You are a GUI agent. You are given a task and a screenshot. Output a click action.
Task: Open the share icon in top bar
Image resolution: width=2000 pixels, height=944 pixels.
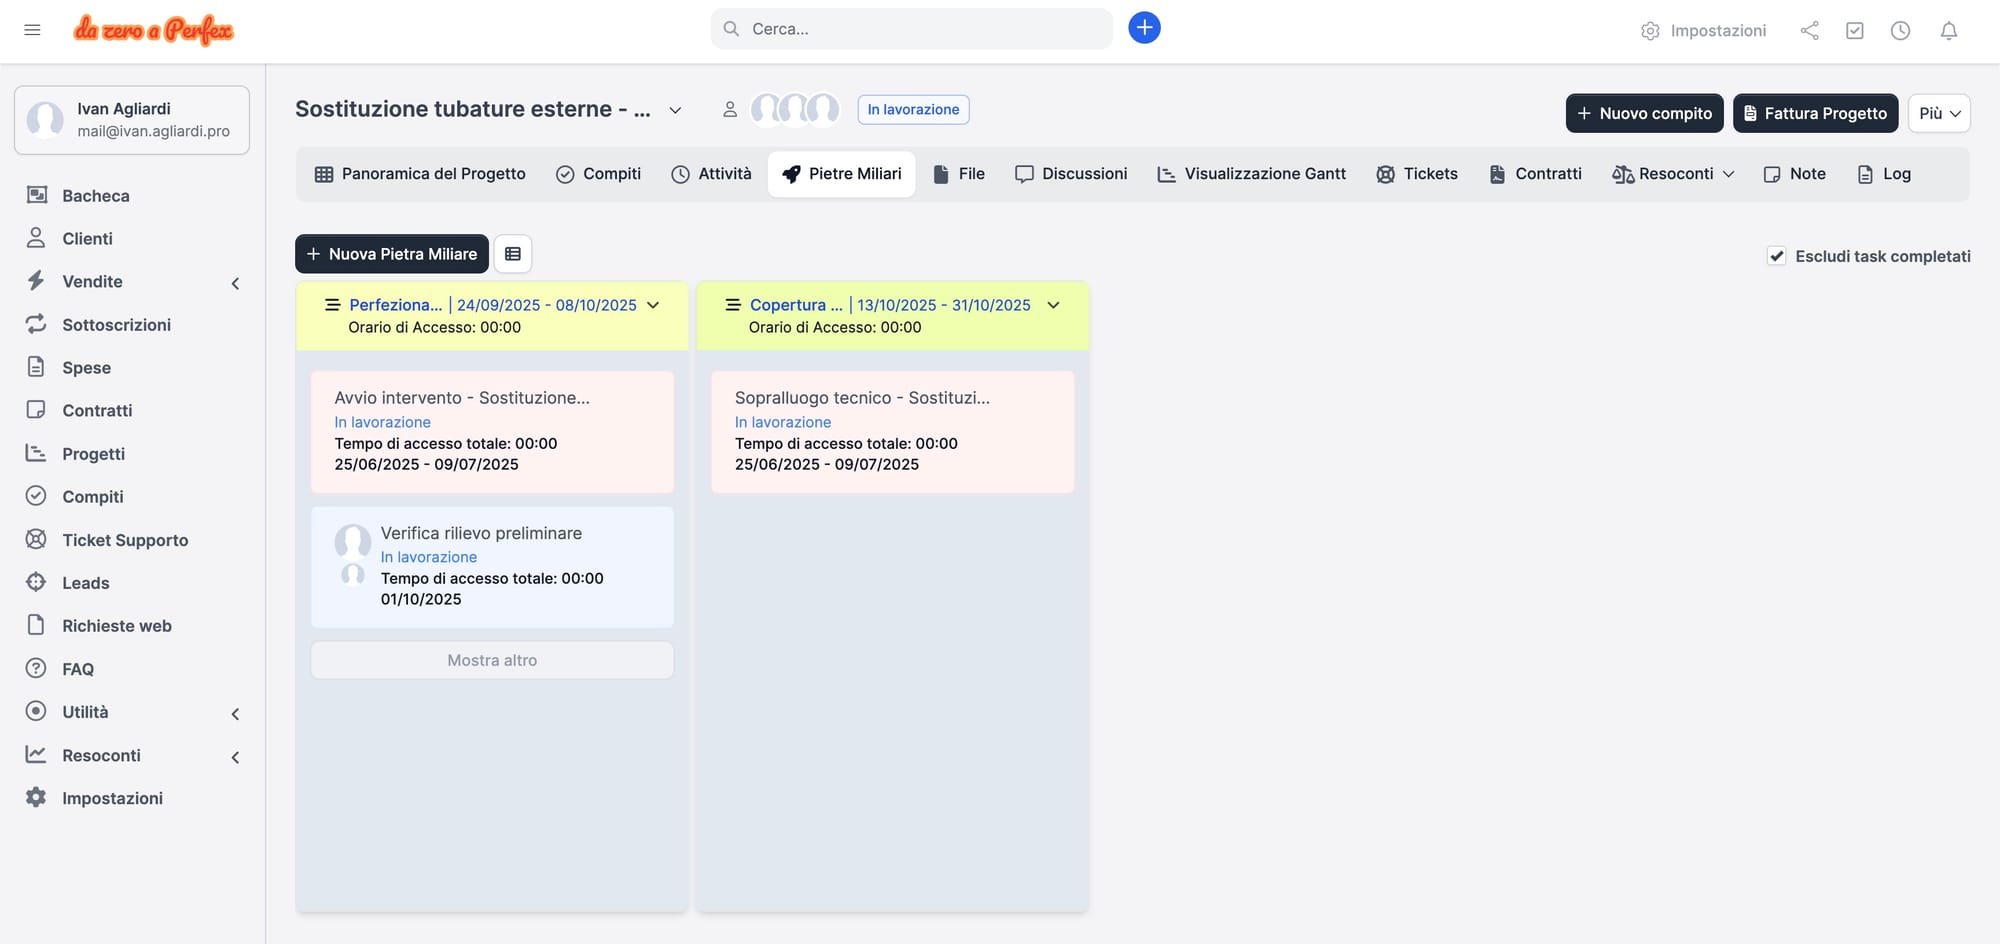tap(1809, 31)
